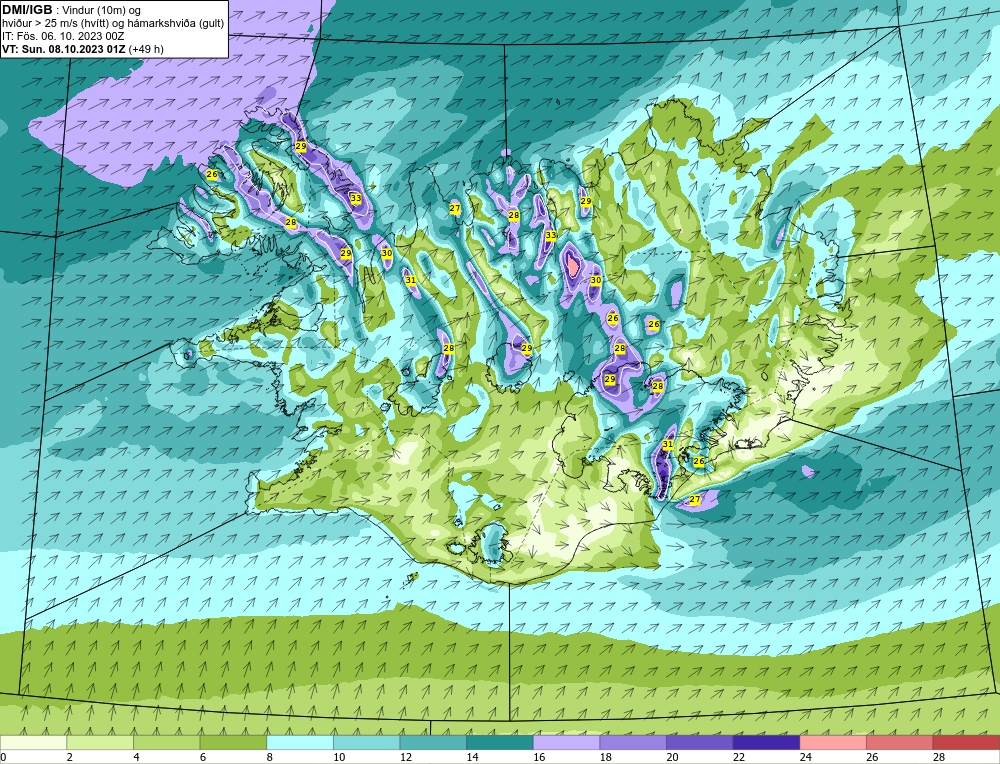Viewport: 1000px width, 764px height.
Task: Select the light cyan 8–10 m/s legend swatch
Action: [300, 743]
